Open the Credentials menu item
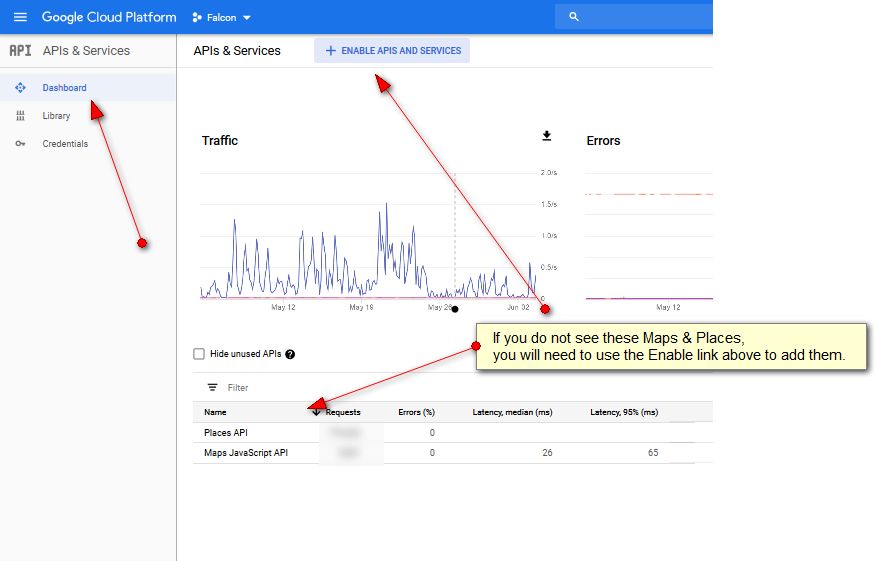The width and height of the screenshot is (877, 561). click(x=88, y=144)
